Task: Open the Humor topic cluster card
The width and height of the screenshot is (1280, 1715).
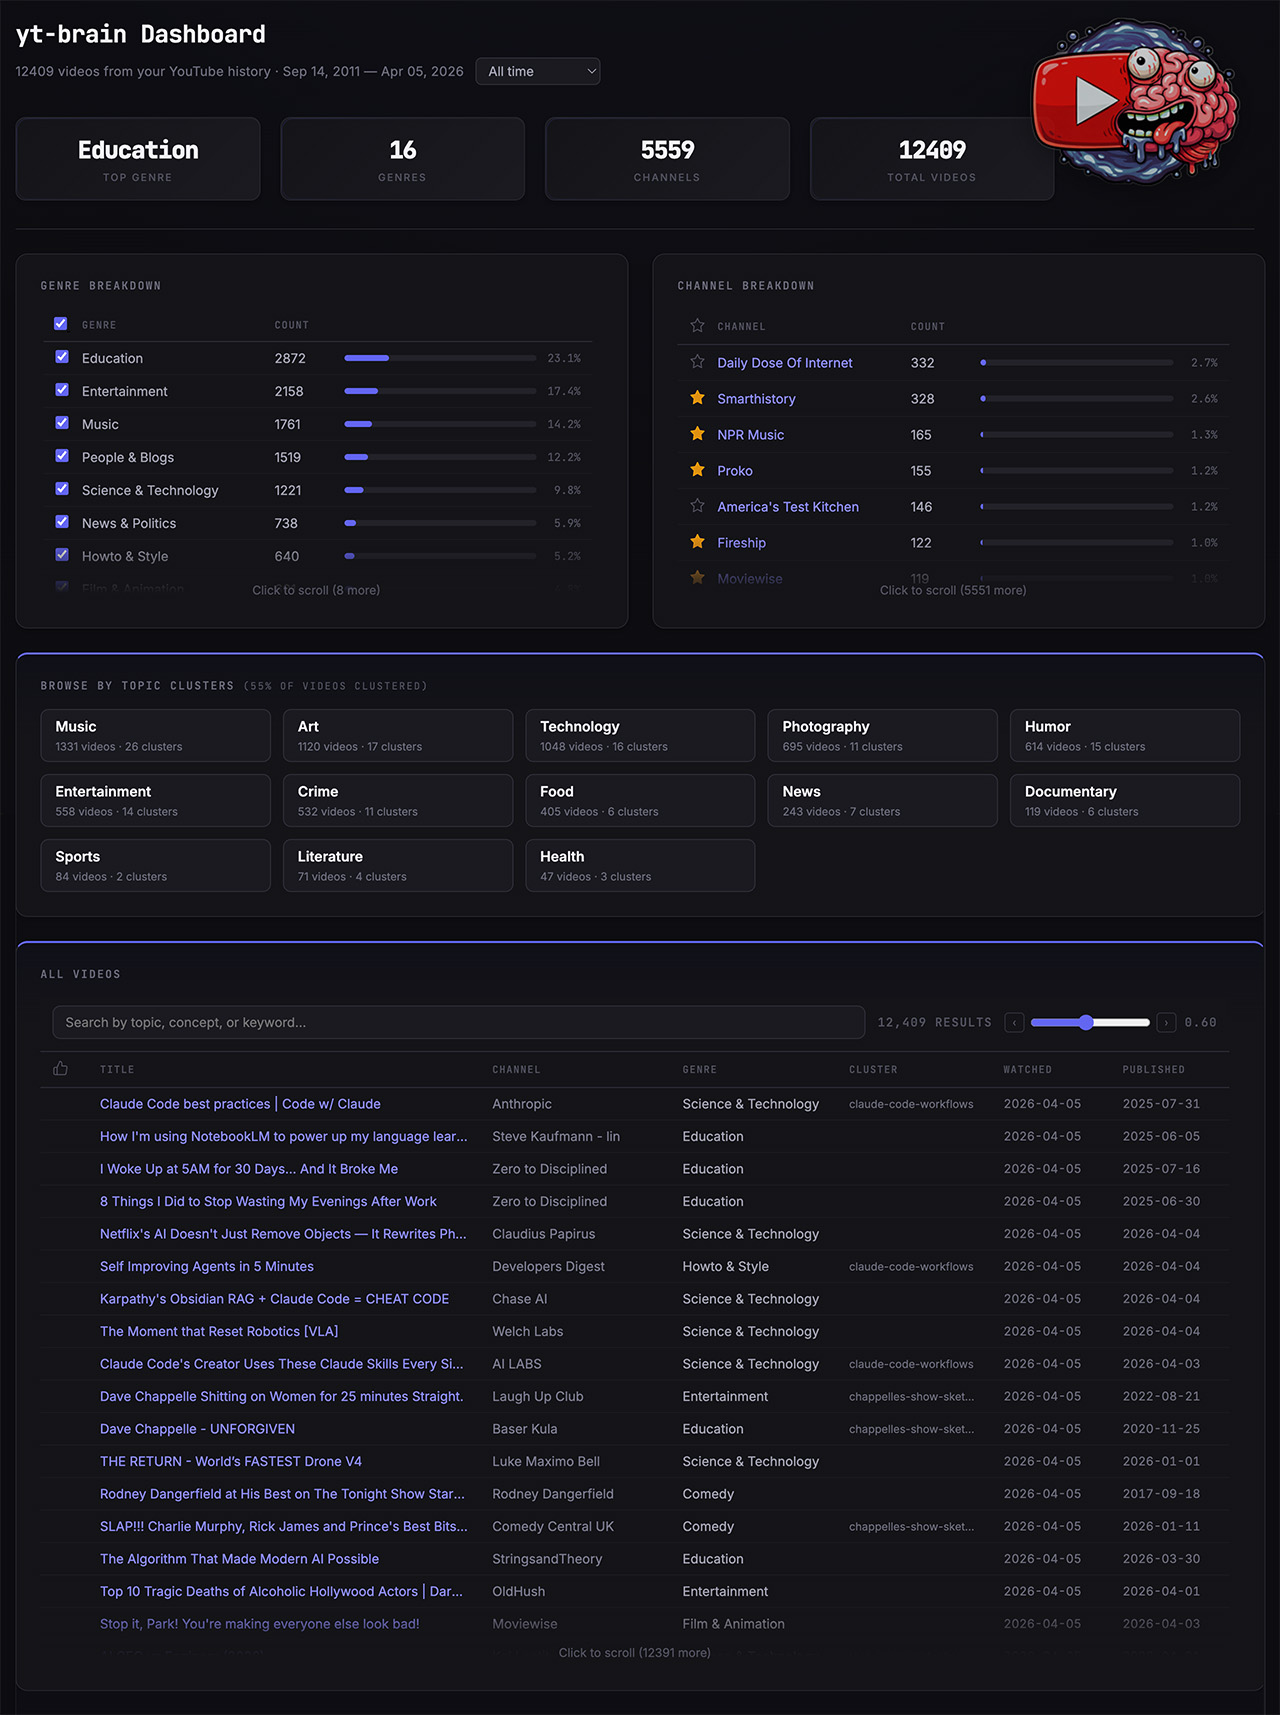Action: 1125,735
